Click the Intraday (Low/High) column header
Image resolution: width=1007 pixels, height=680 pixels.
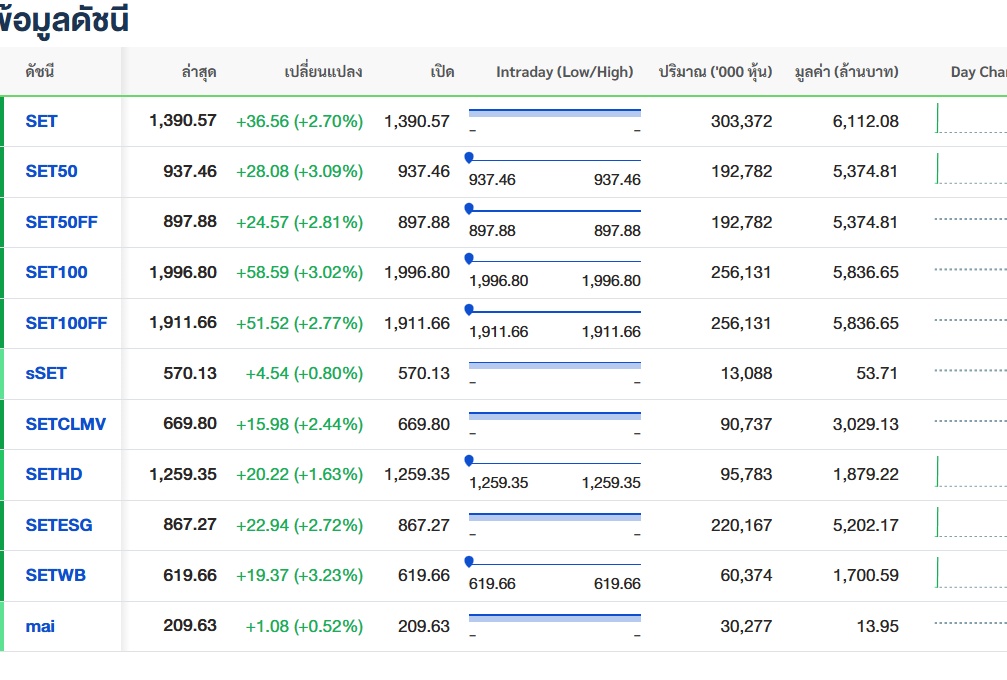click(564, 72)
